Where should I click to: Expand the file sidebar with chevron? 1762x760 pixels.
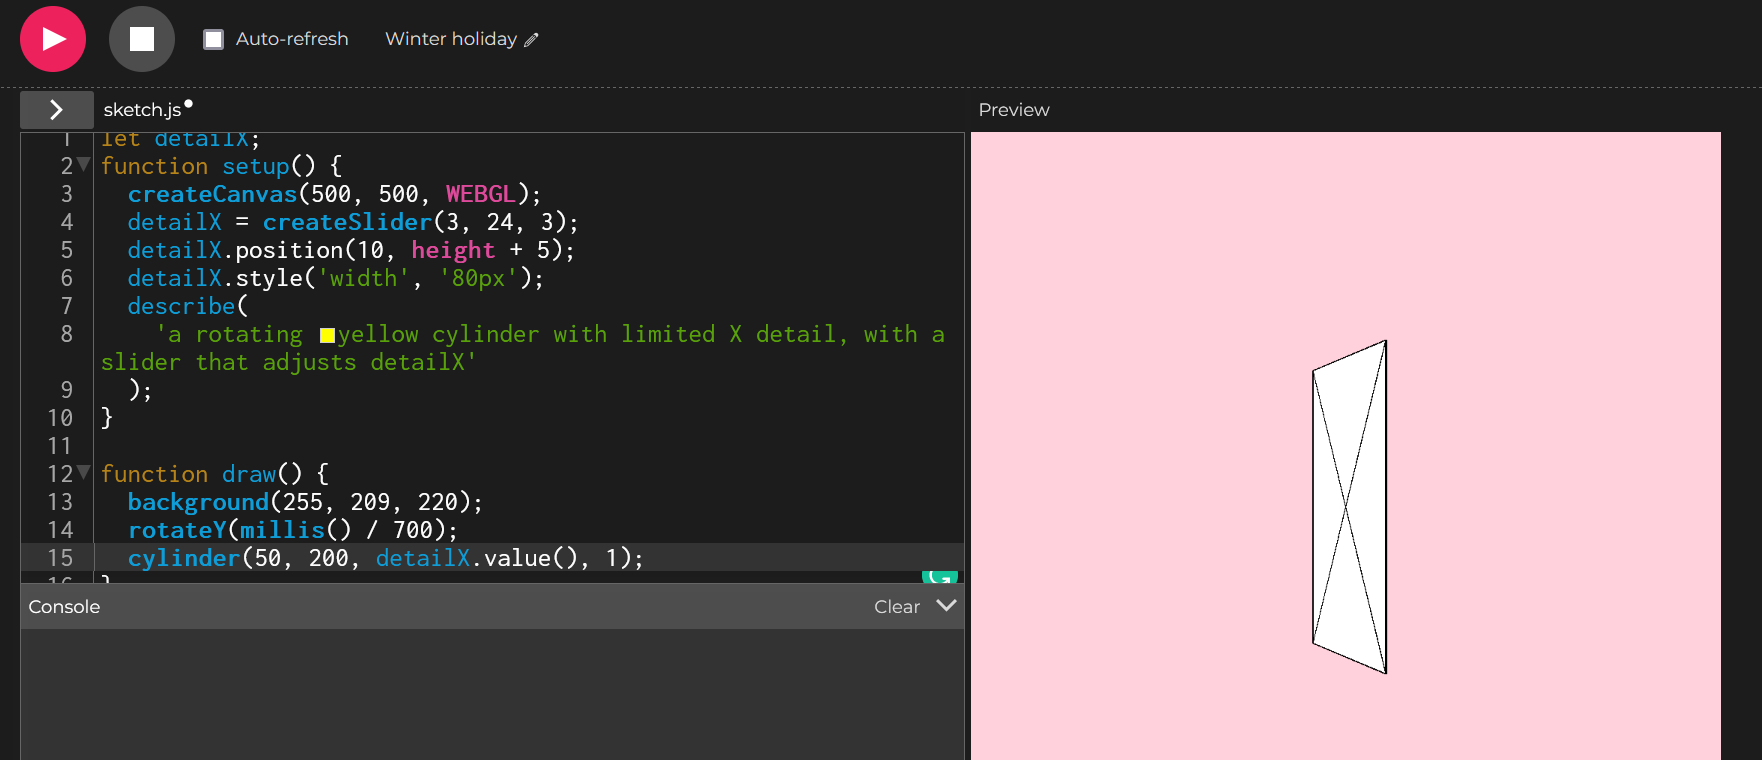[x=56, y=110]
